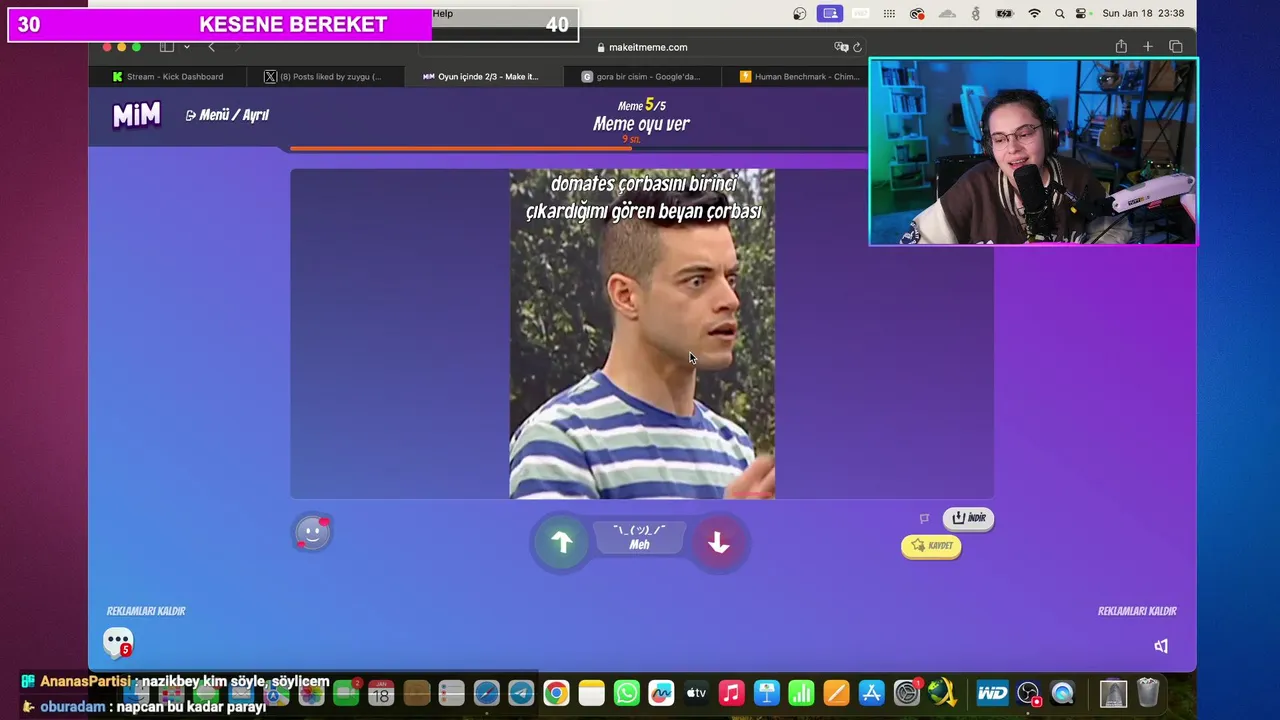Click the right Reklamları Kaldır link
This screenshot has width=1280, height=720.
pos(1137,611)
